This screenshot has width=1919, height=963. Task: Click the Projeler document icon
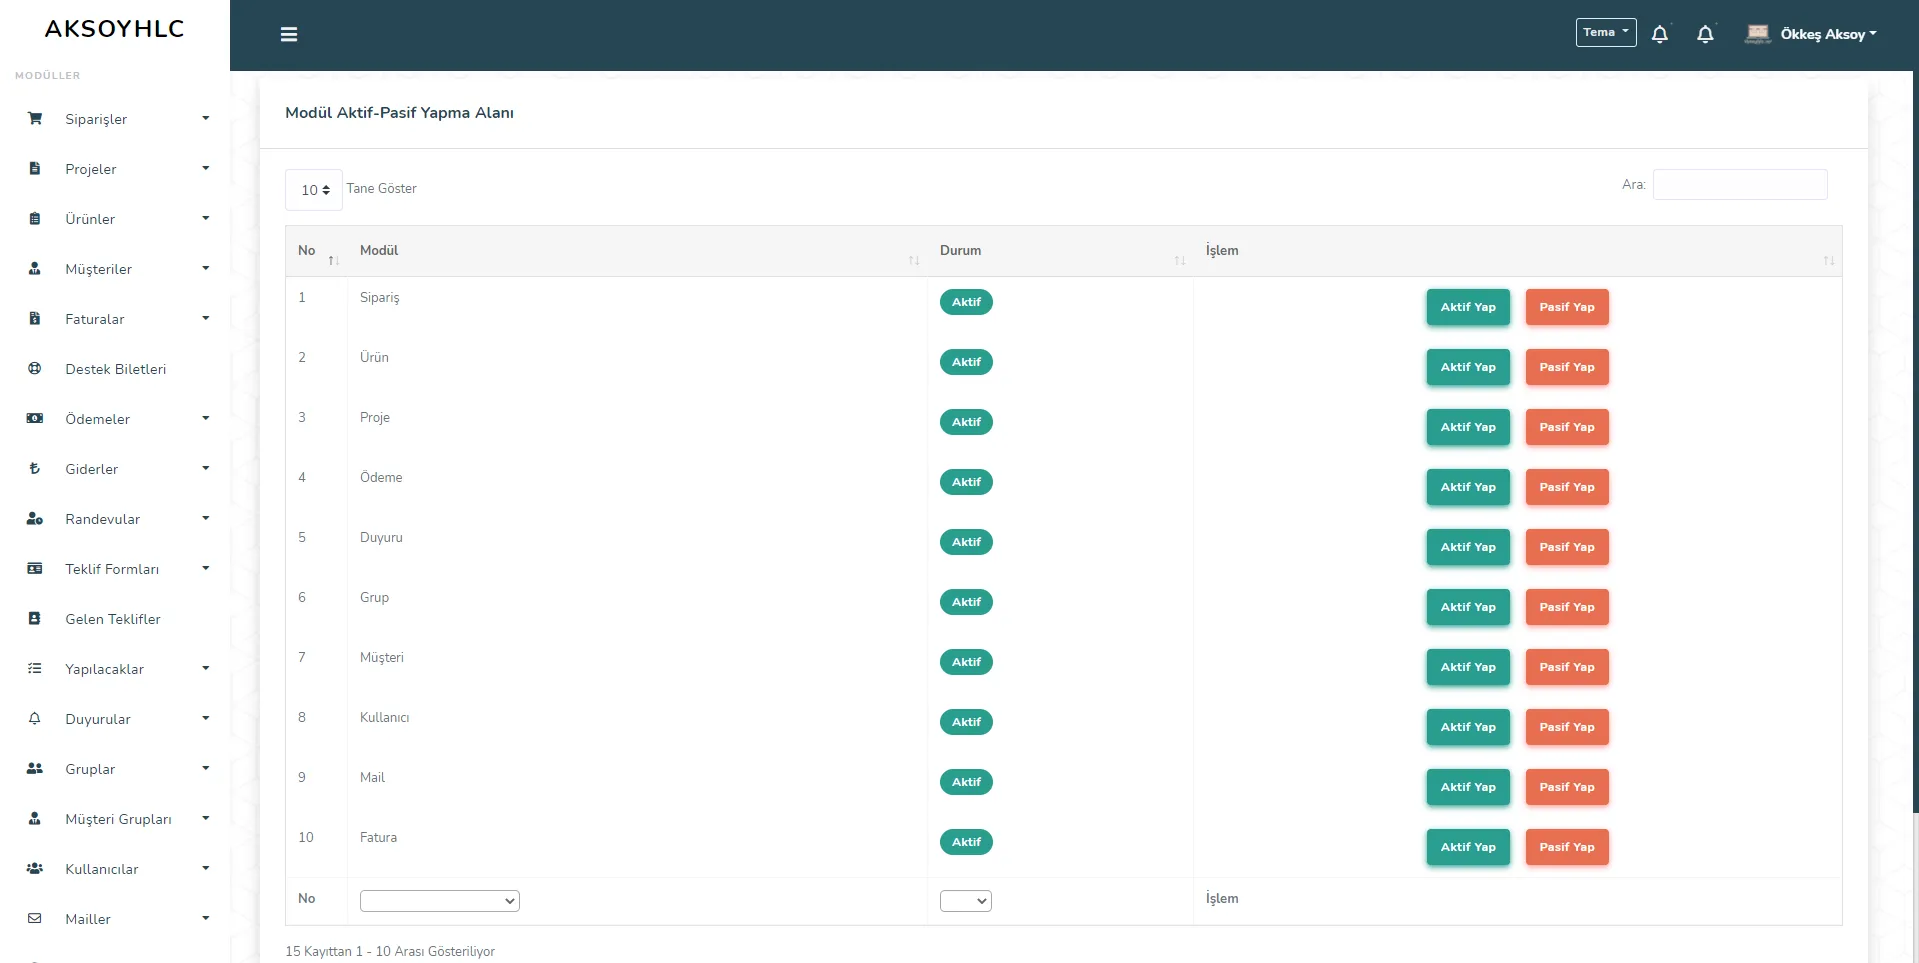point(35,169)
